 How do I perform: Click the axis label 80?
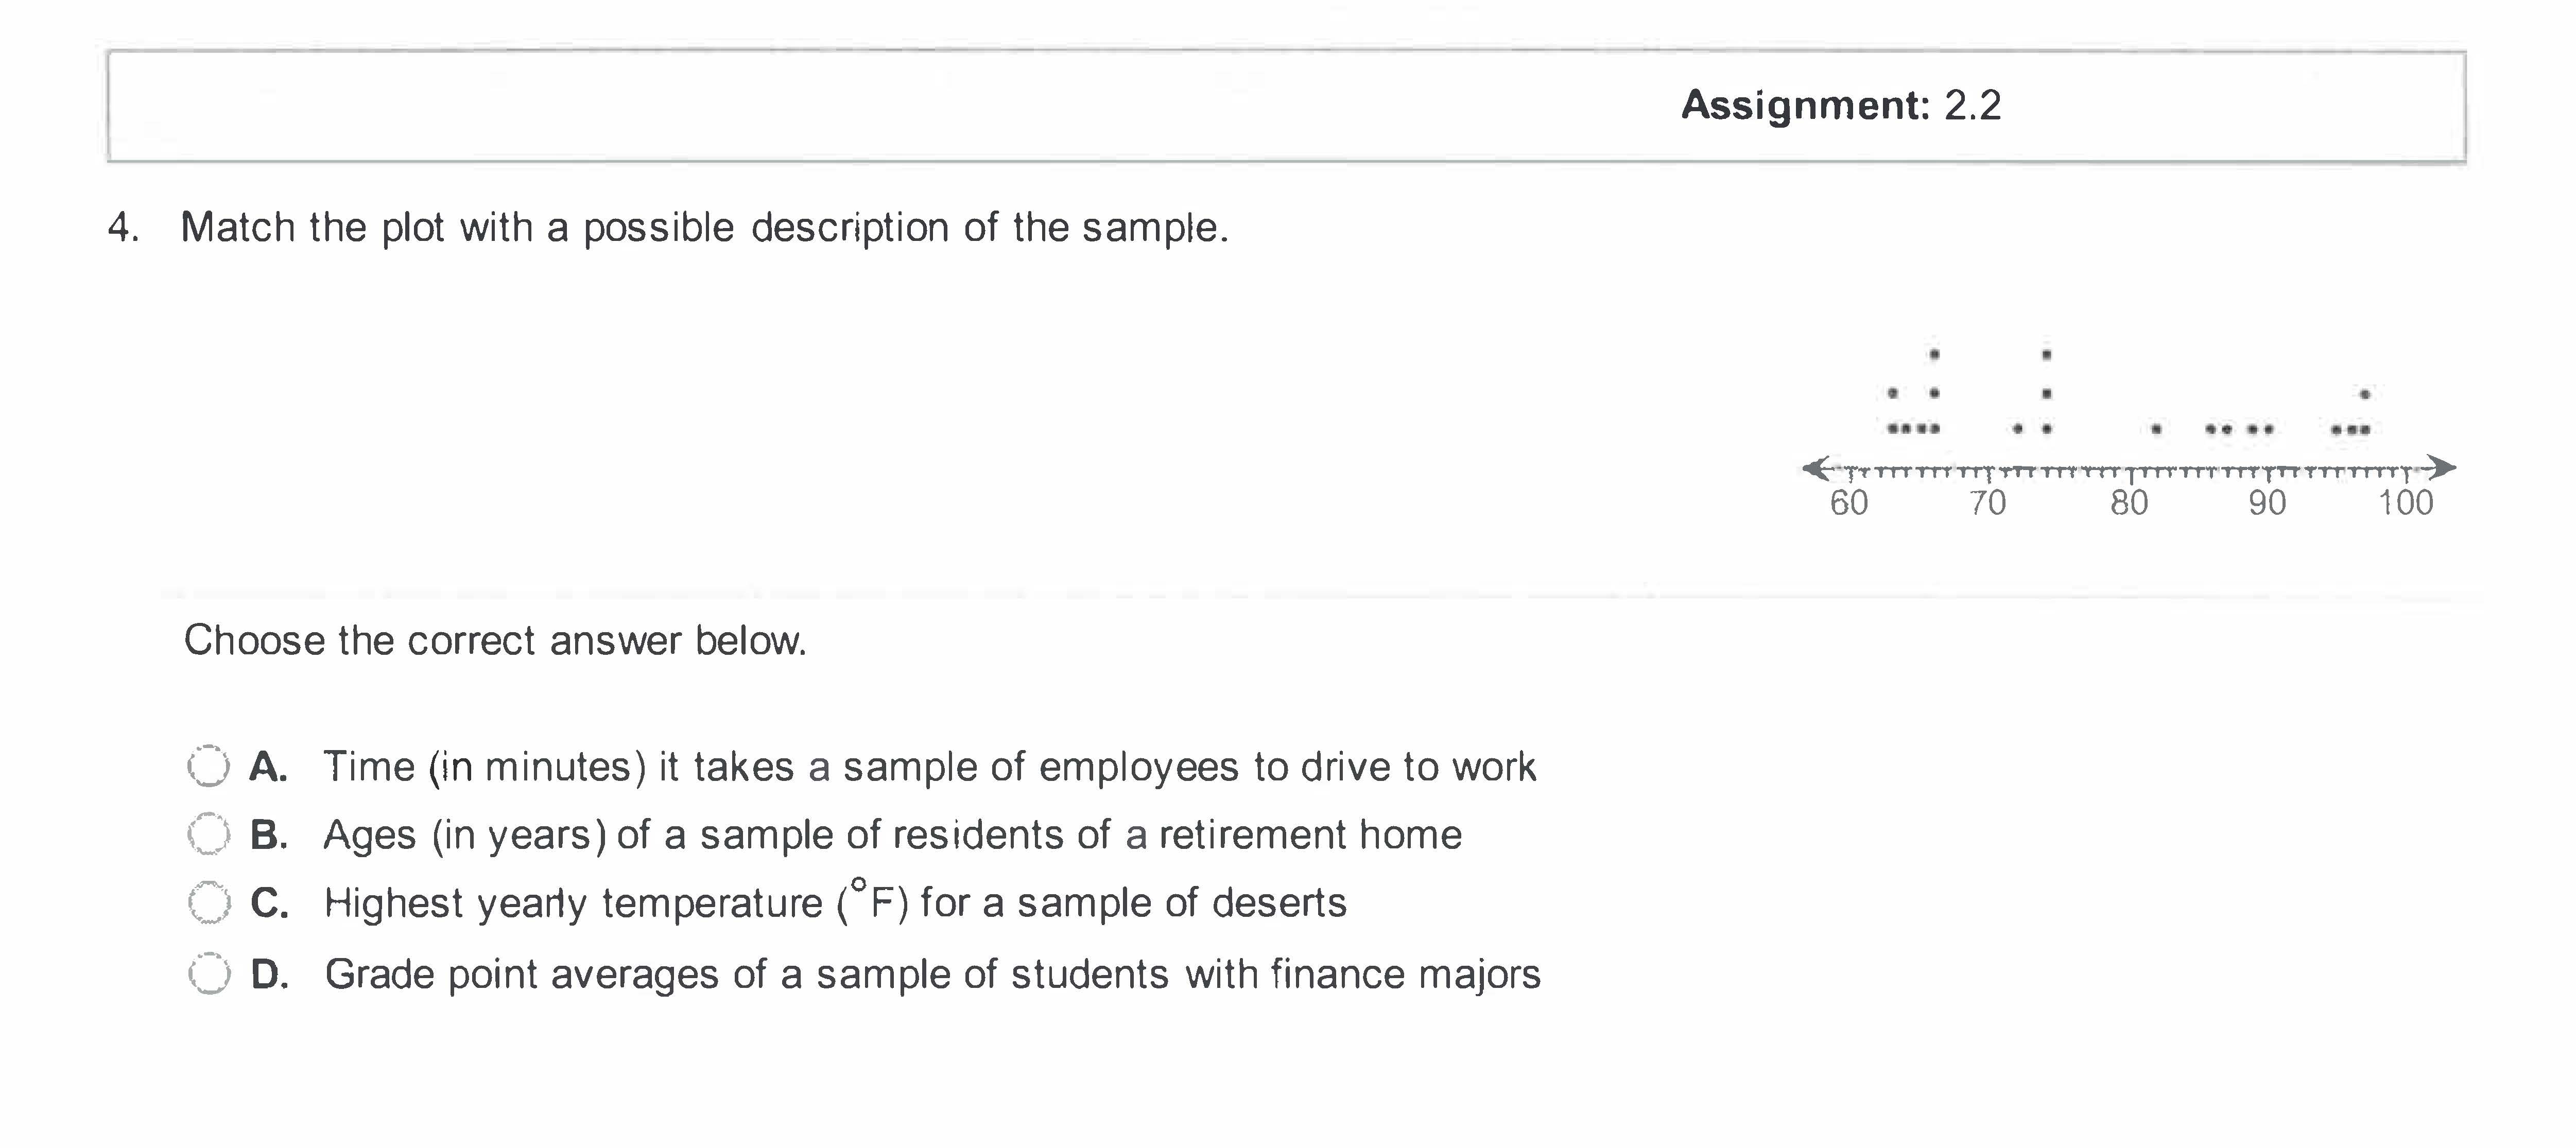(x=2129, y=502)
